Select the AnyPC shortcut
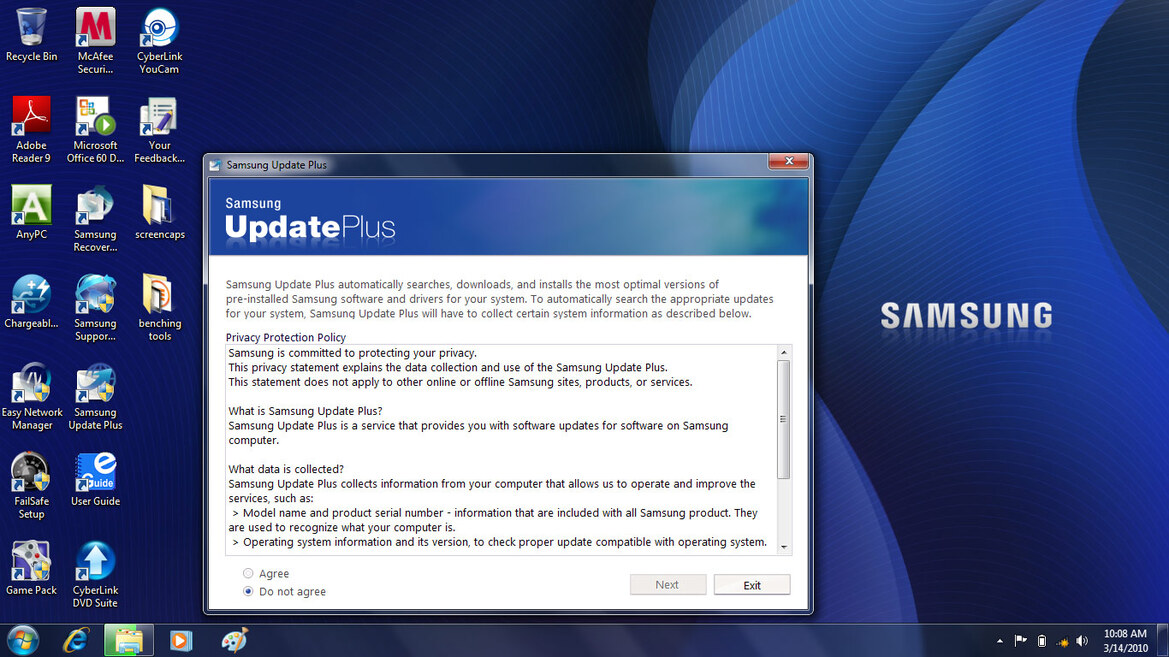The height and width of the screenshot is (657, 1169). [x=31, y=213]
